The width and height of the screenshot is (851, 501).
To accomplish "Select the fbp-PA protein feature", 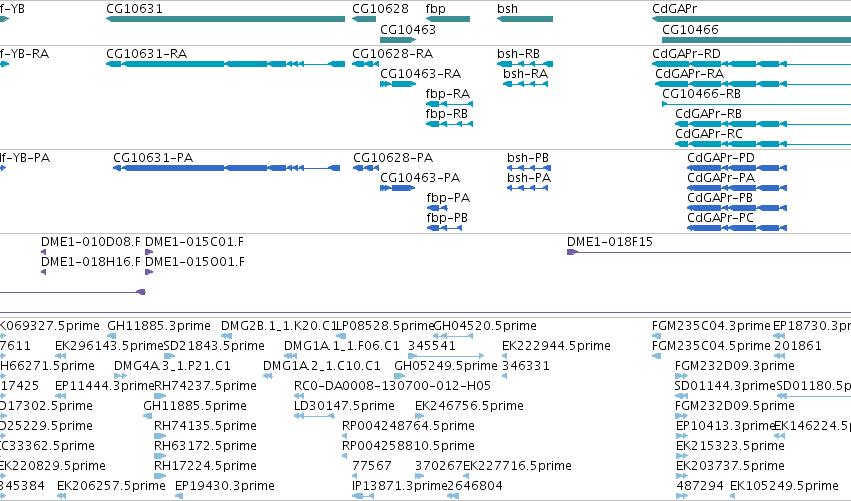I will [x=437, y=208].
